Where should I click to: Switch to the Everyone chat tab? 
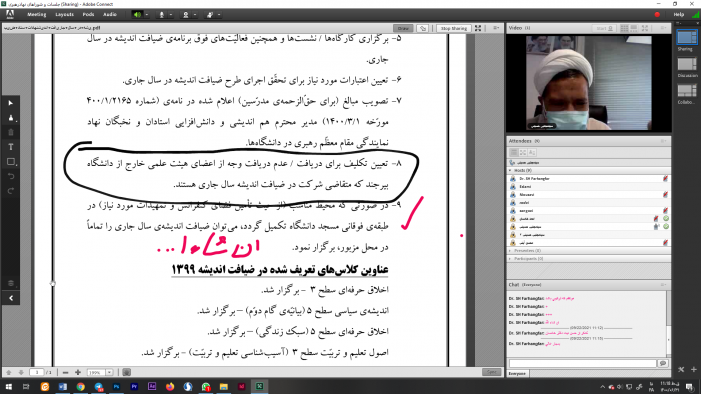point(517,373)
